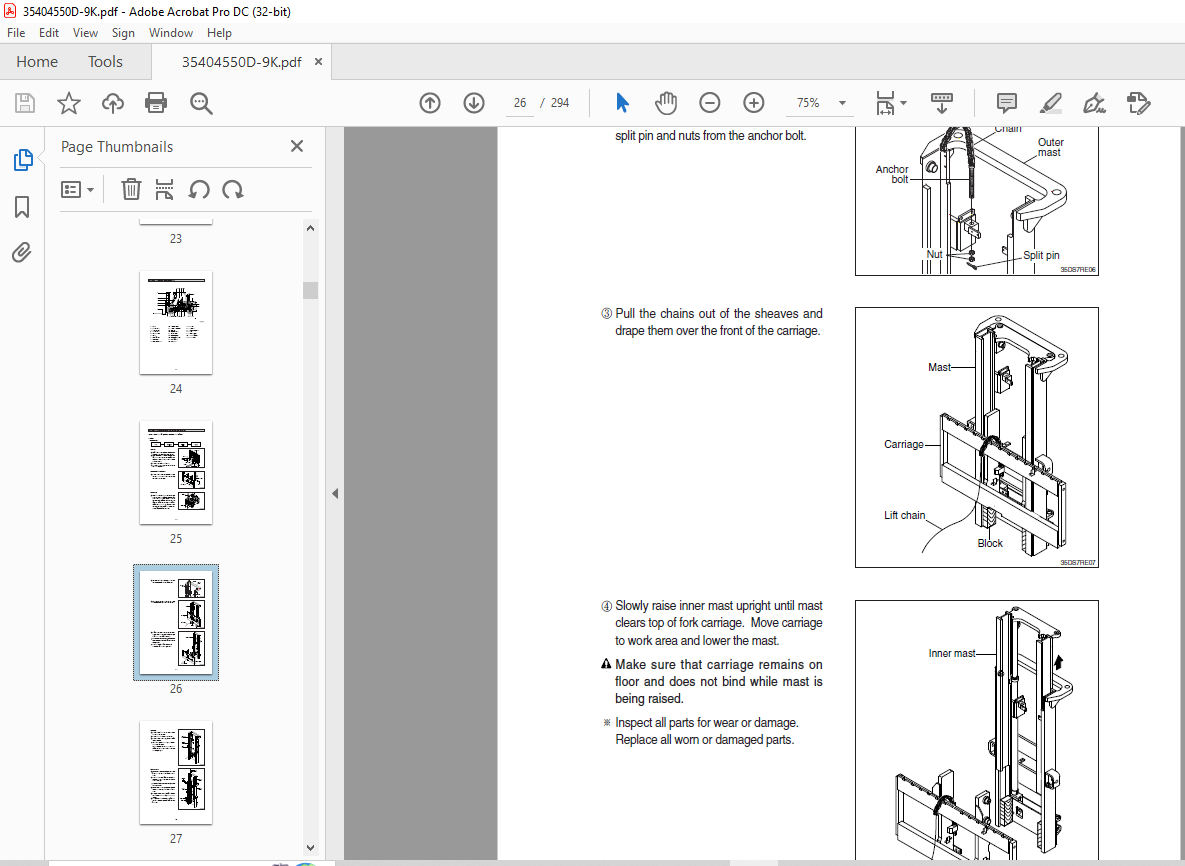
Task: Go to previous page using up arrow
Action: tap(430, 103)
